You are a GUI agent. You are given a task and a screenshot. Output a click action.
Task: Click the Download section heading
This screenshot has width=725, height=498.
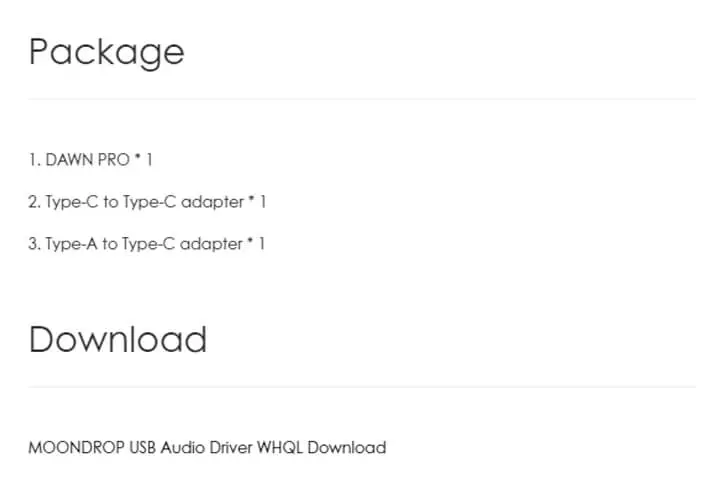point(118,339)
